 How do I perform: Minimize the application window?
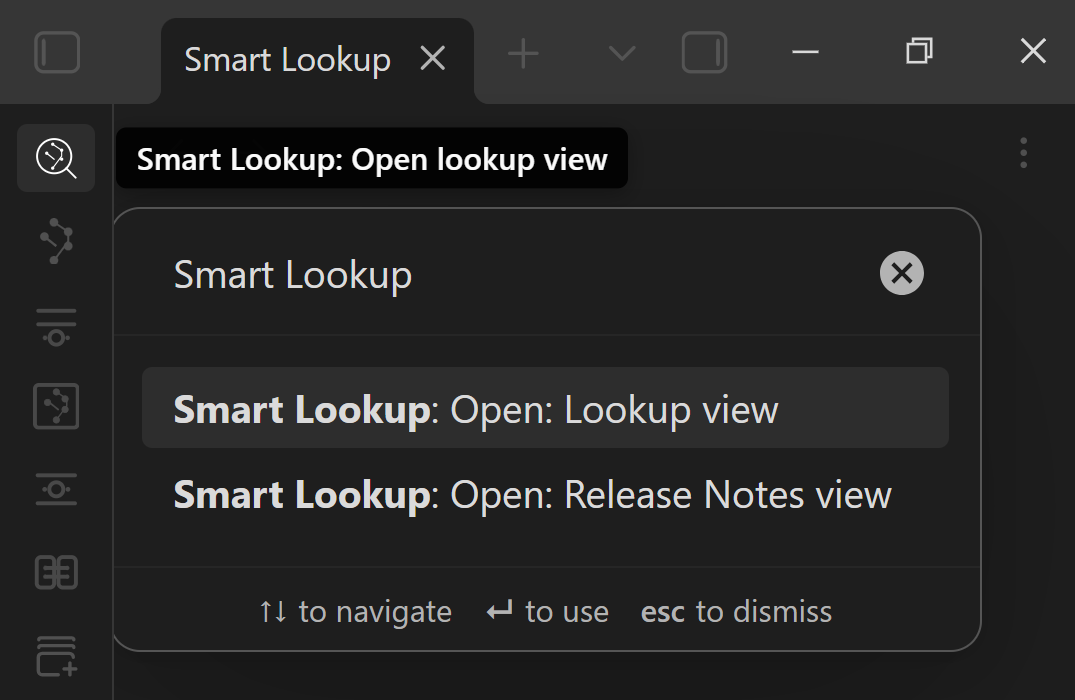pyautogui.click(x=805, y=51)
